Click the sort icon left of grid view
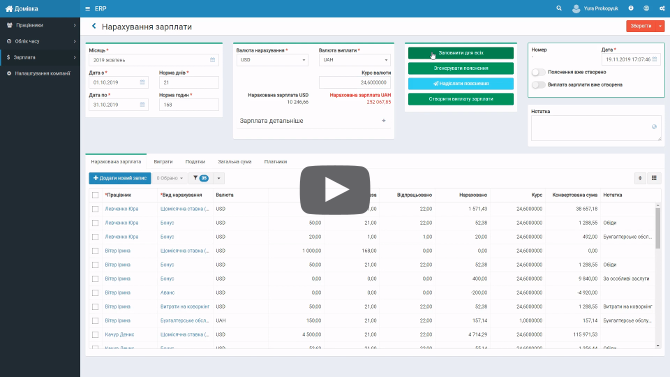 click(640, 178)
